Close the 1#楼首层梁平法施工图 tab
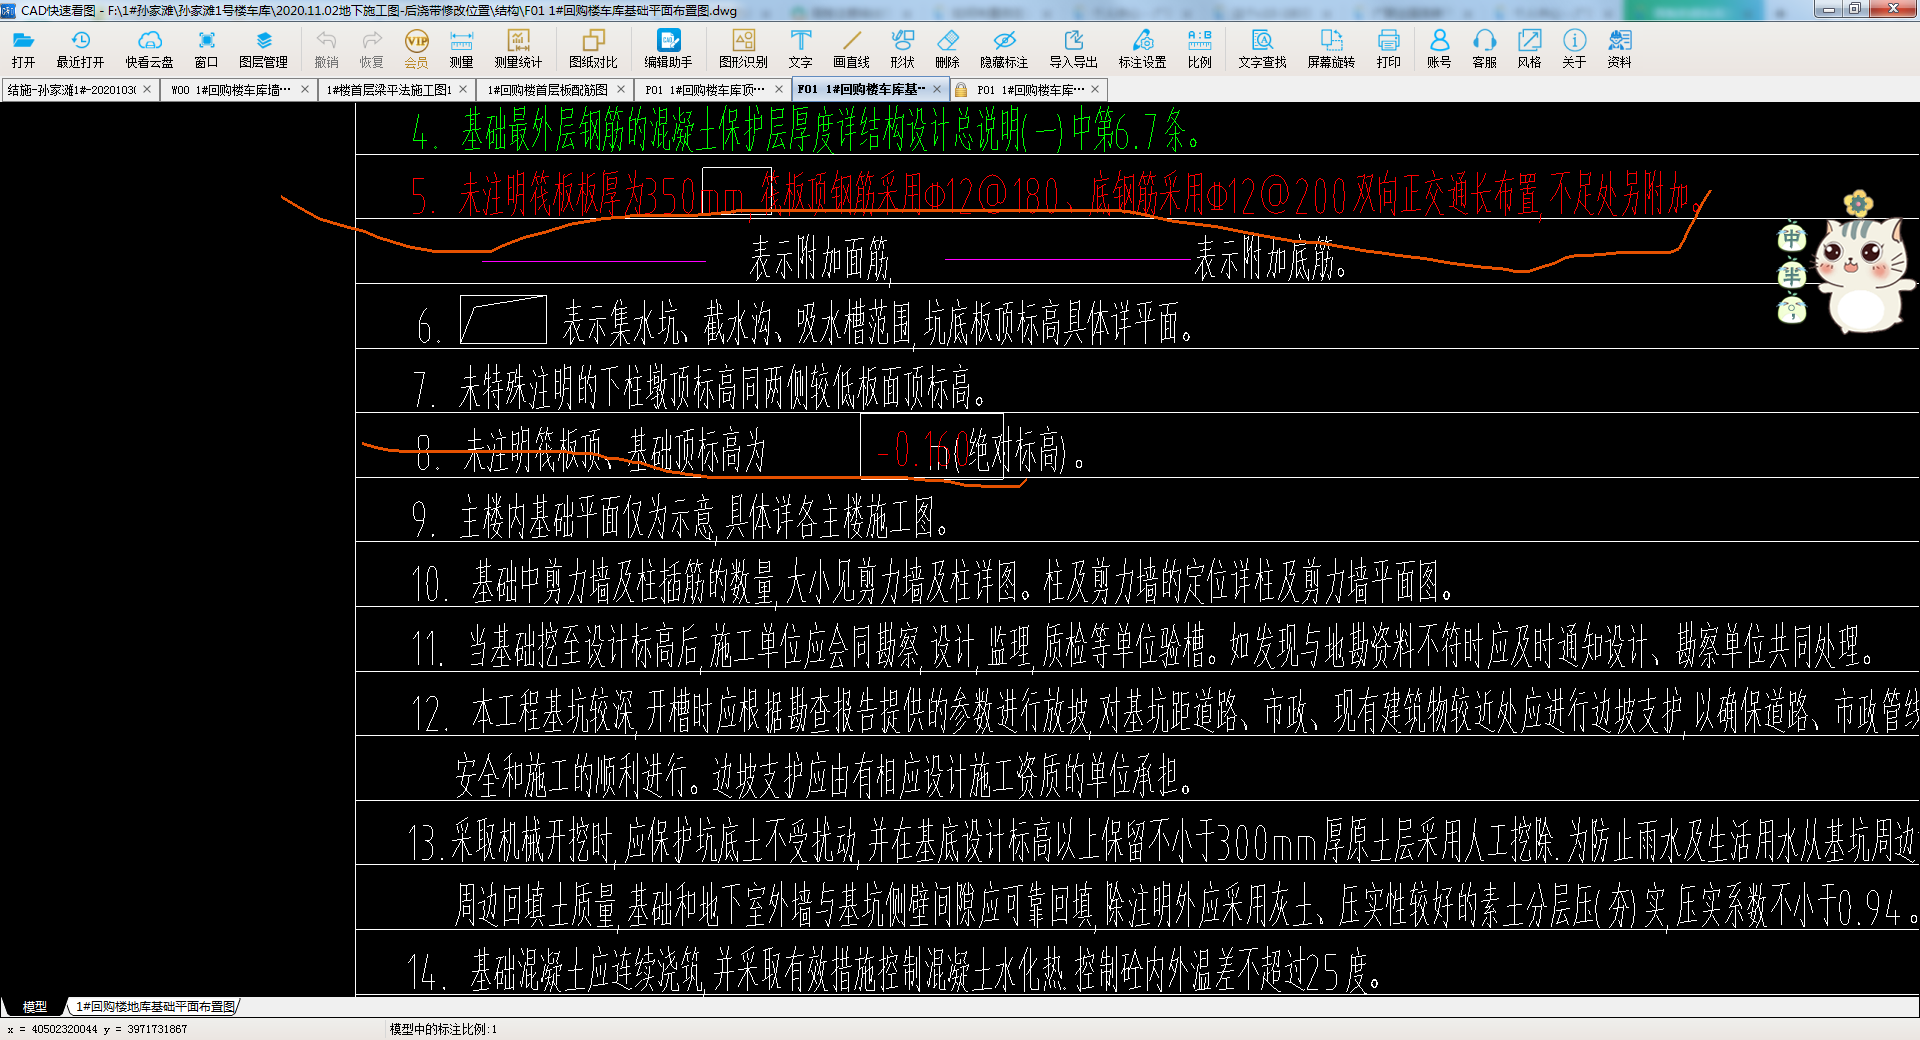Image resolution: width=1920 pixels, height=1040 pixels. (463, 89)
